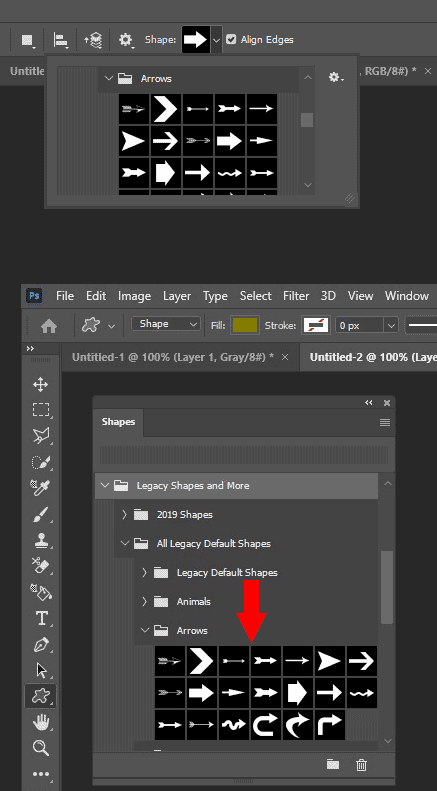This screenshot has height=791, width=437.
Task: Select the Hand tool
Action: pyautogui.click(x=40, y=722)
